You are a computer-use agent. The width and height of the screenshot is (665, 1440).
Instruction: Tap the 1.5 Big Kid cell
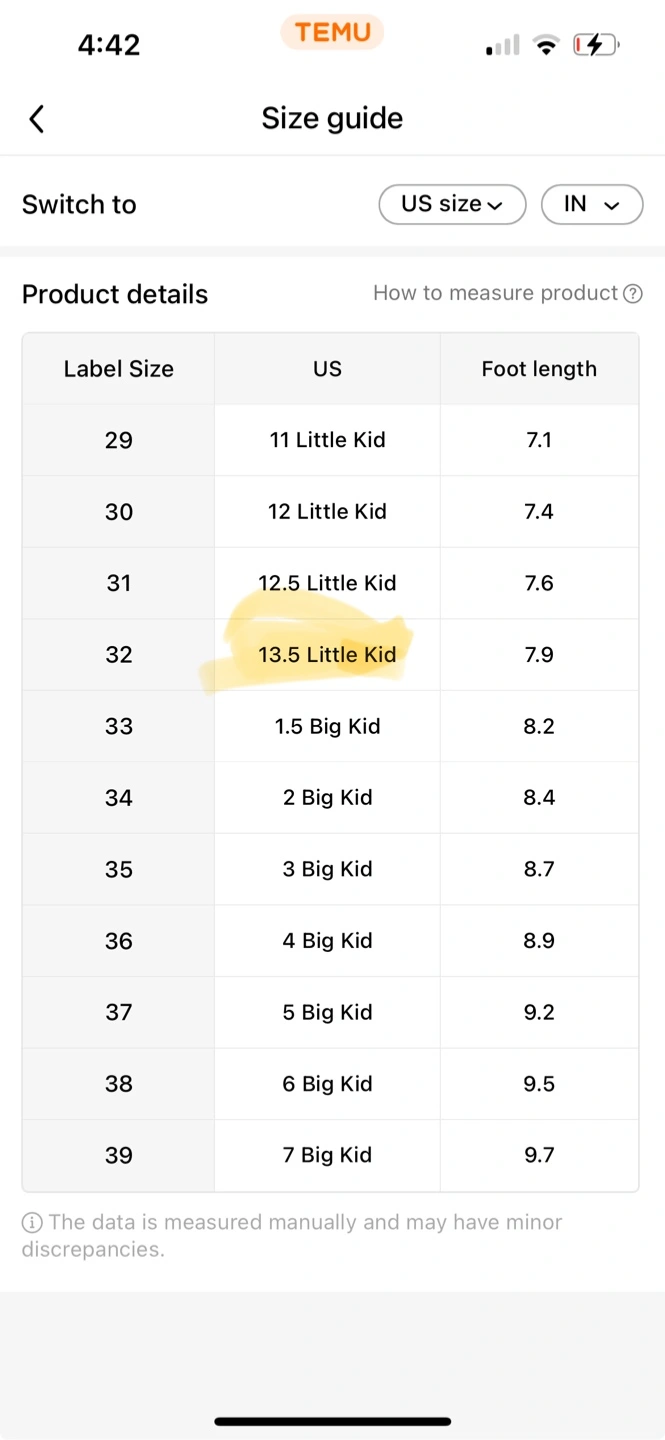pos(327,726)
